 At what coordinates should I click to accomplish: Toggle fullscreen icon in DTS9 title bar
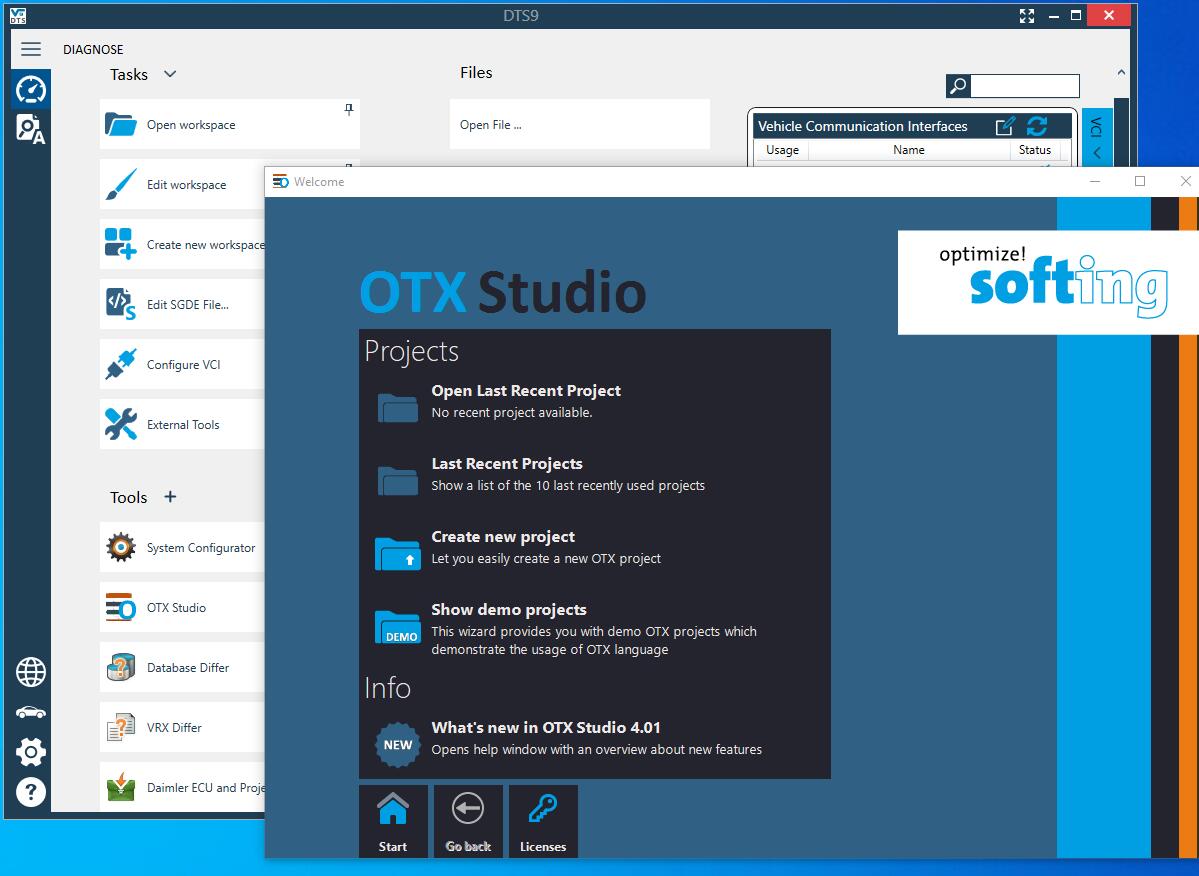pyautogui.click(x=1027, y=16)
